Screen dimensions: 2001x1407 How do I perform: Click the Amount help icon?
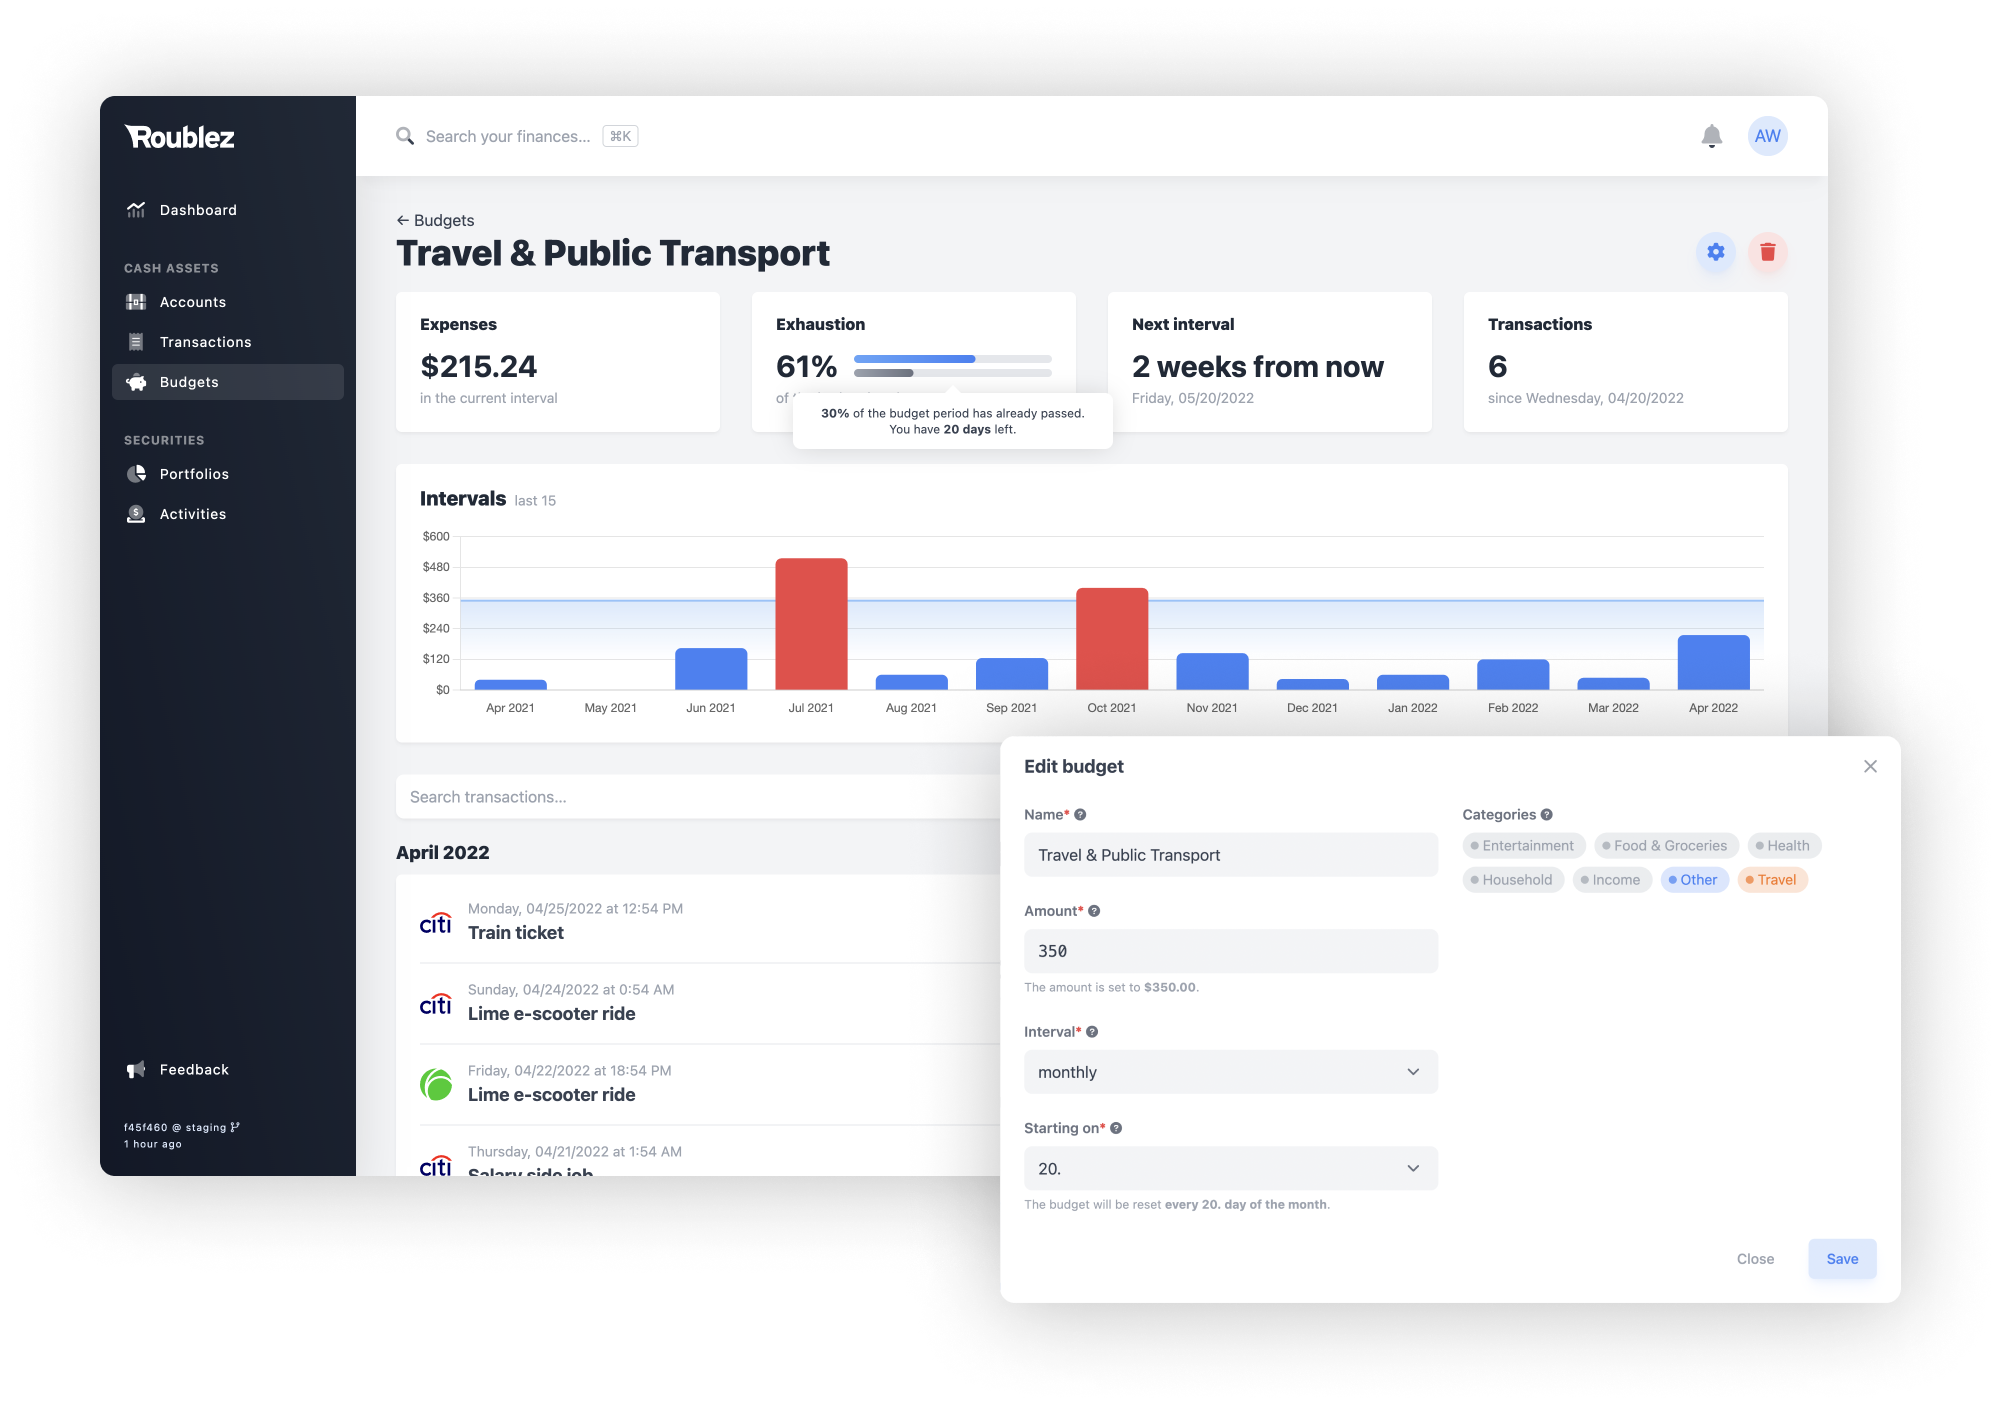1094,911
